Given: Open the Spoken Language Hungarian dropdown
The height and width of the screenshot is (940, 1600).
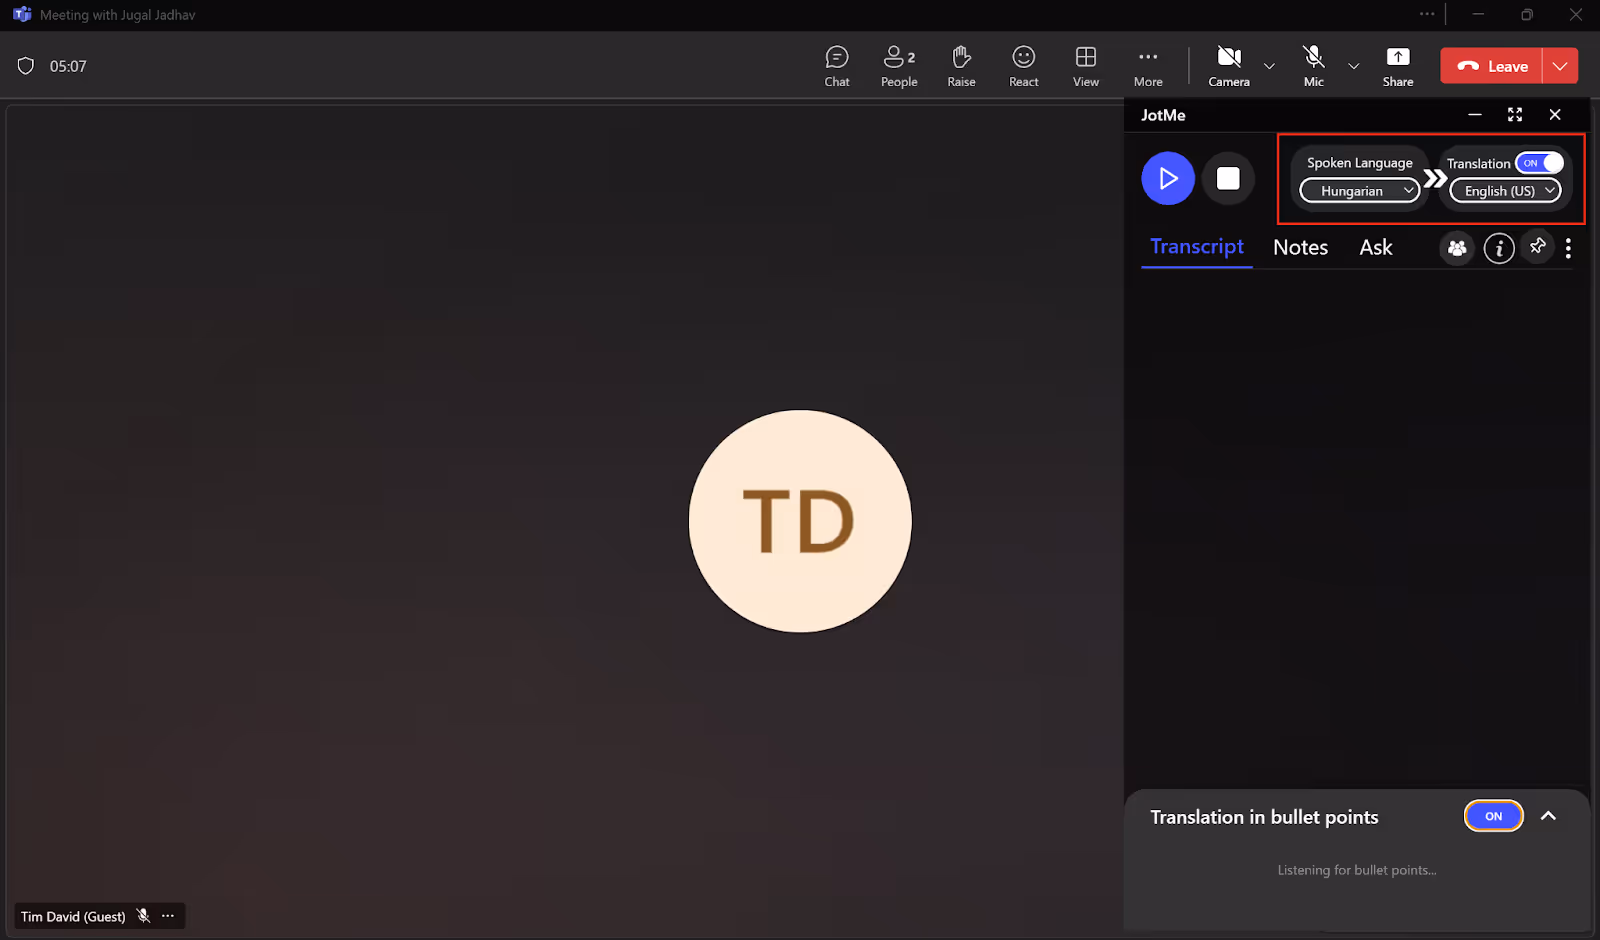Looking at the screenshot, I should pyautogui.click(x=1360, y=191).
